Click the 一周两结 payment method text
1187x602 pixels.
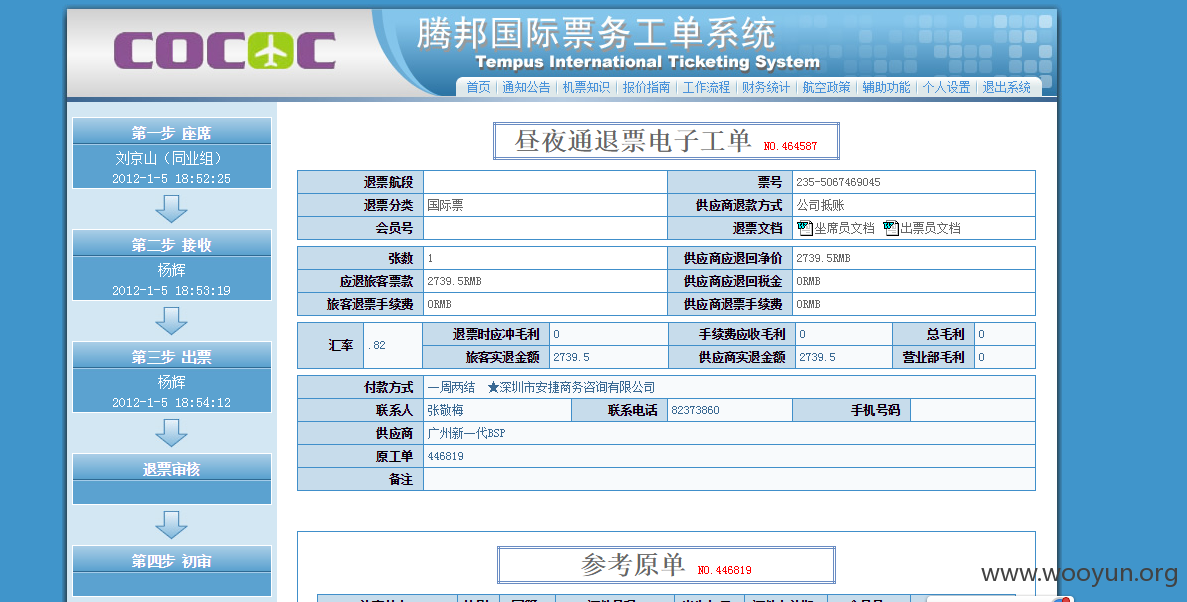451,388
